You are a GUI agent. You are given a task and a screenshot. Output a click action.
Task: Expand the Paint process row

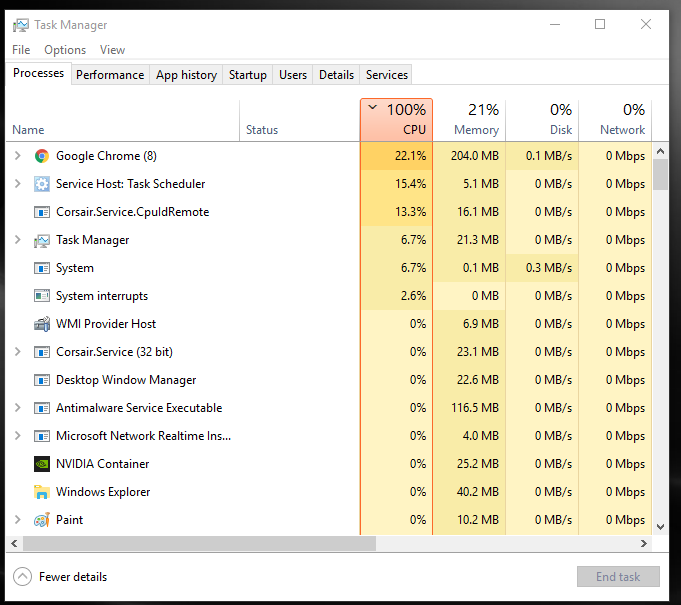(17, 519)
